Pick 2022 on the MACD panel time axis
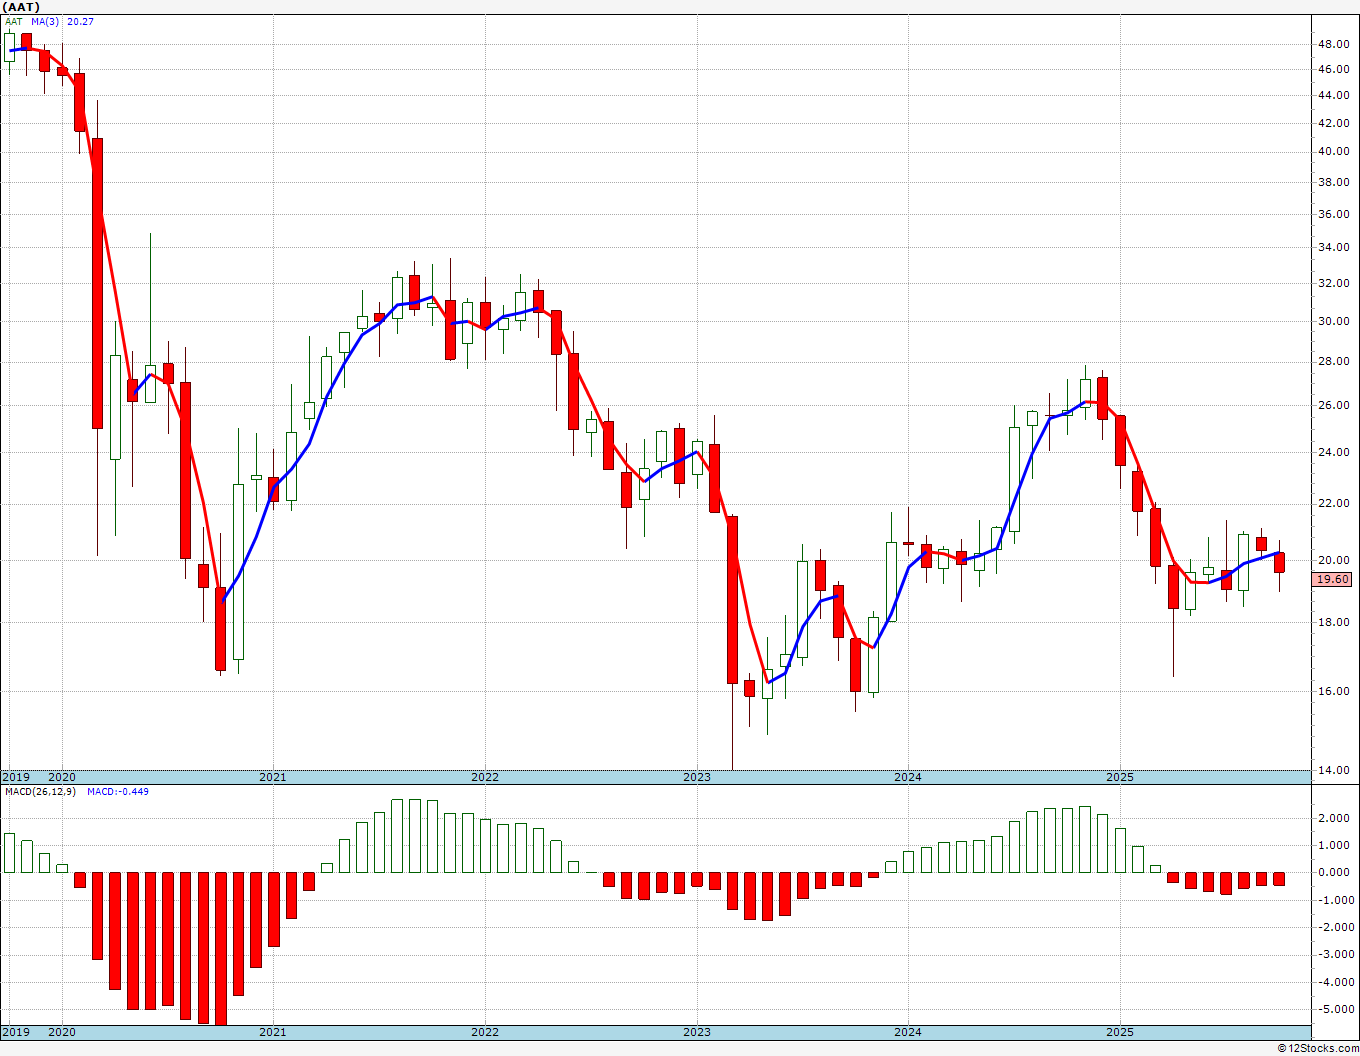The image size is (1360, 1056). (485, 1032)
